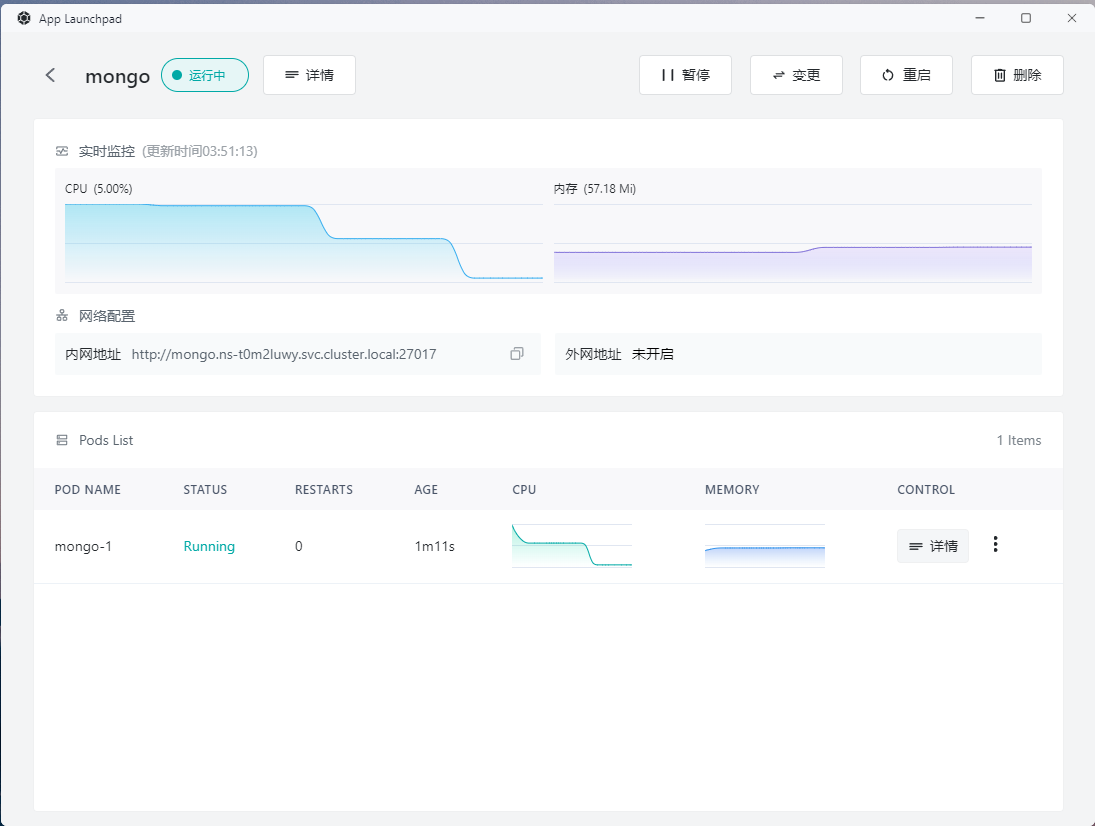The height and width of the screenshot is (826, 1095).
Task: Restart the app with 重启 button
Action: [906, 75]
